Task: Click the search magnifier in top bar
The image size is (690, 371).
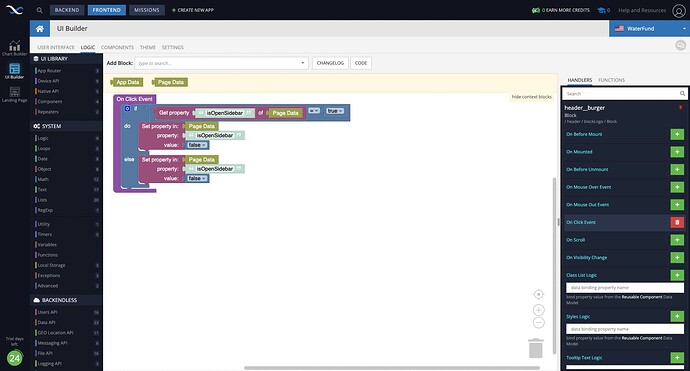Action: [x=40, y=10]
